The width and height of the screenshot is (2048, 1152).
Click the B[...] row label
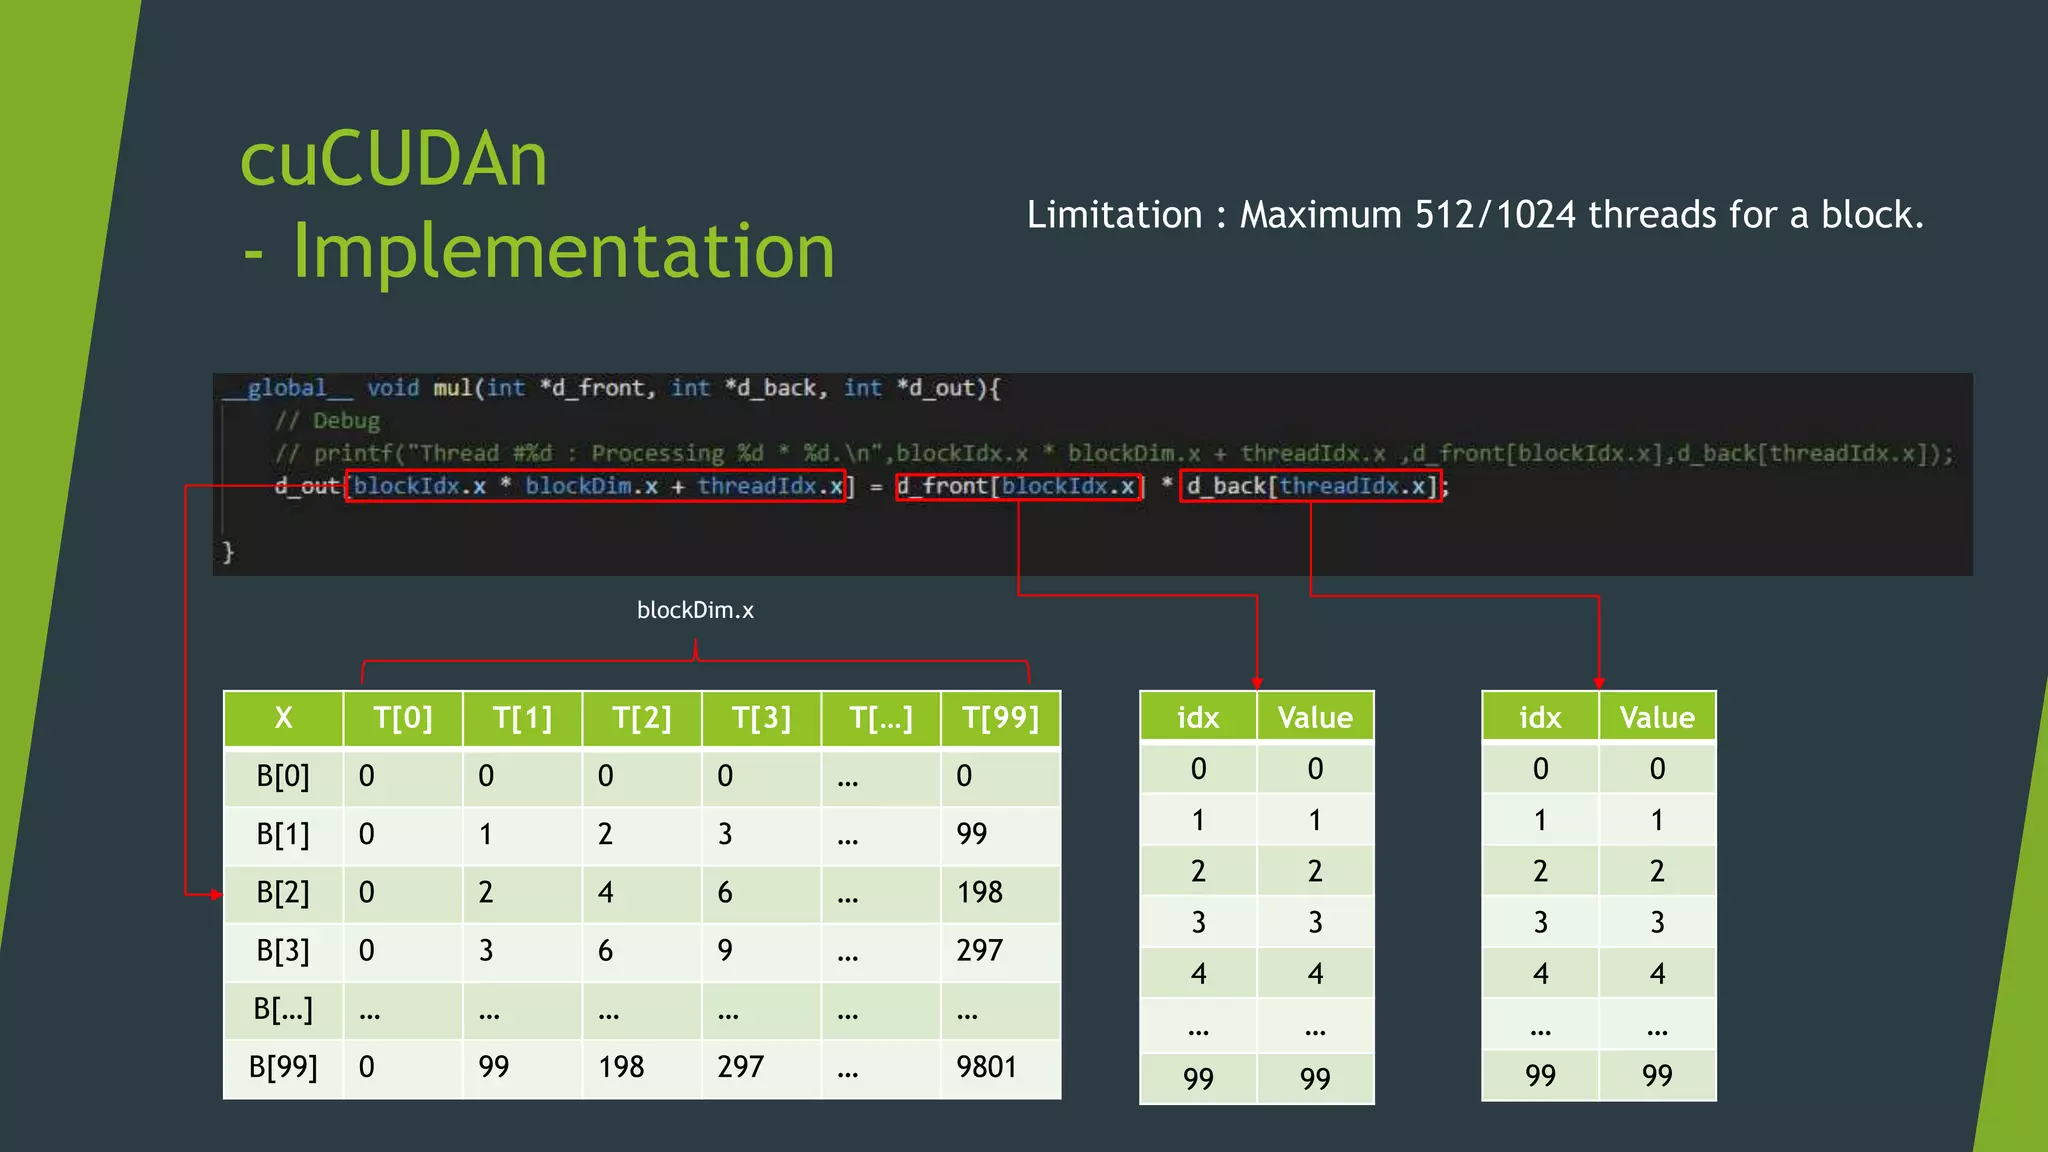[283, 1009]
